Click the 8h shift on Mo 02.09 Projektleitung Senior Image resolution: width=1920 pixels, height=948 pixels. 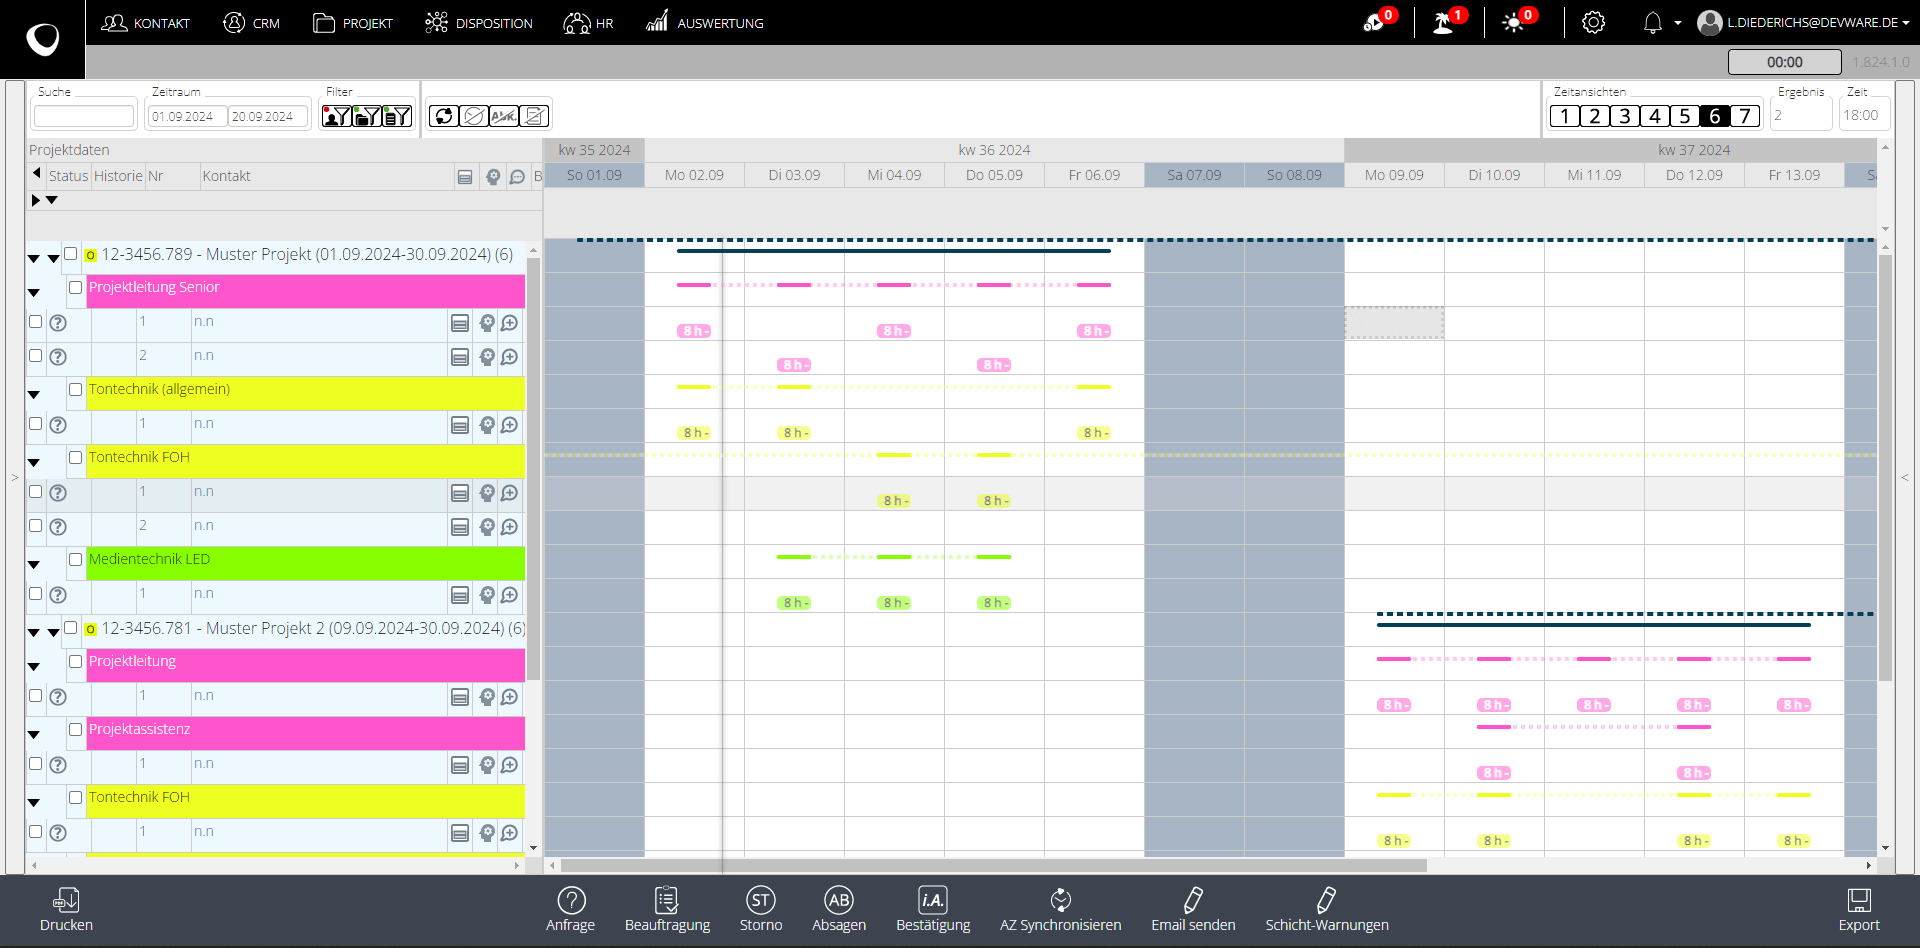coord(694,331)
